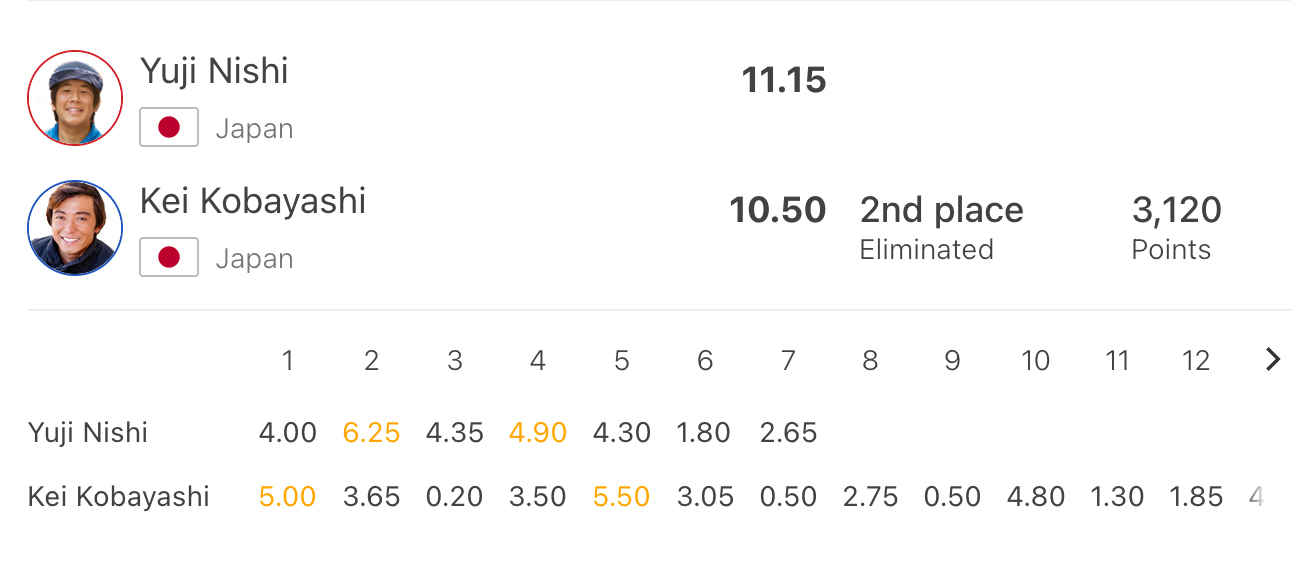Click Yuji Nishi's profile photo

click(75, 98)
